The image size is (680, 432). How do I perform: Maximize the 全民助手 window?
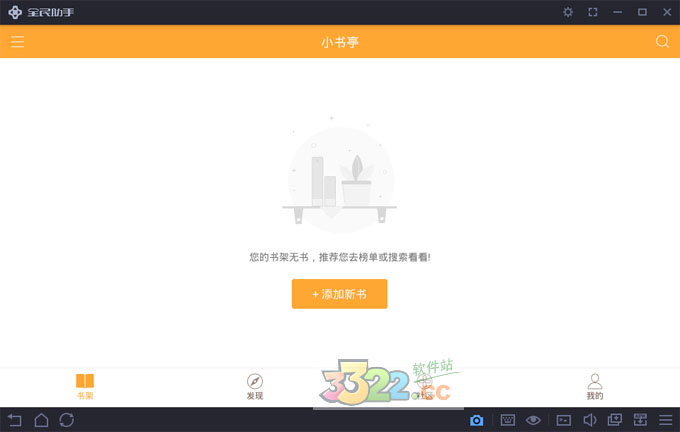tap(642, 12)
